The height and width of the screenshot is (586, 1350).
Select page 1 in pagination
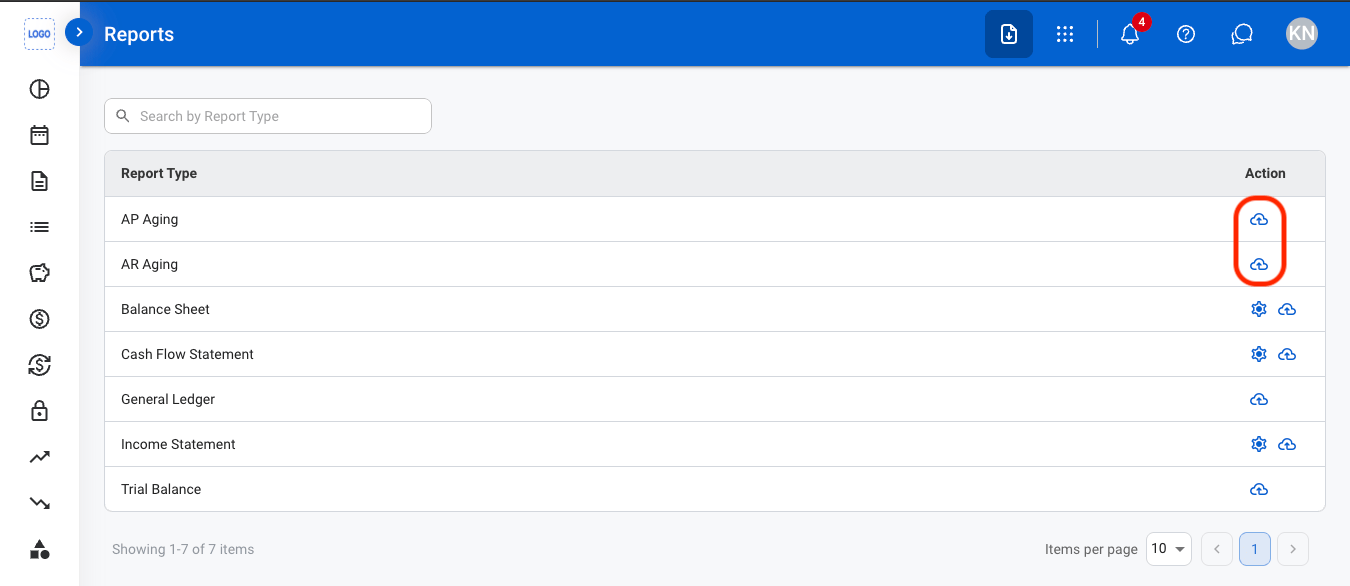(1255, 549)
